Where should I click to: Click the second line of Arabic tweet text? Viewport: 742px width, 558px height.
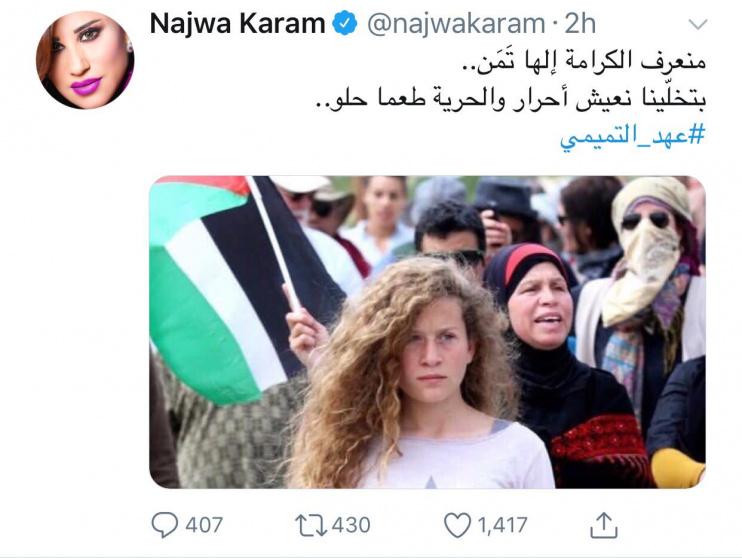point(510,98)
